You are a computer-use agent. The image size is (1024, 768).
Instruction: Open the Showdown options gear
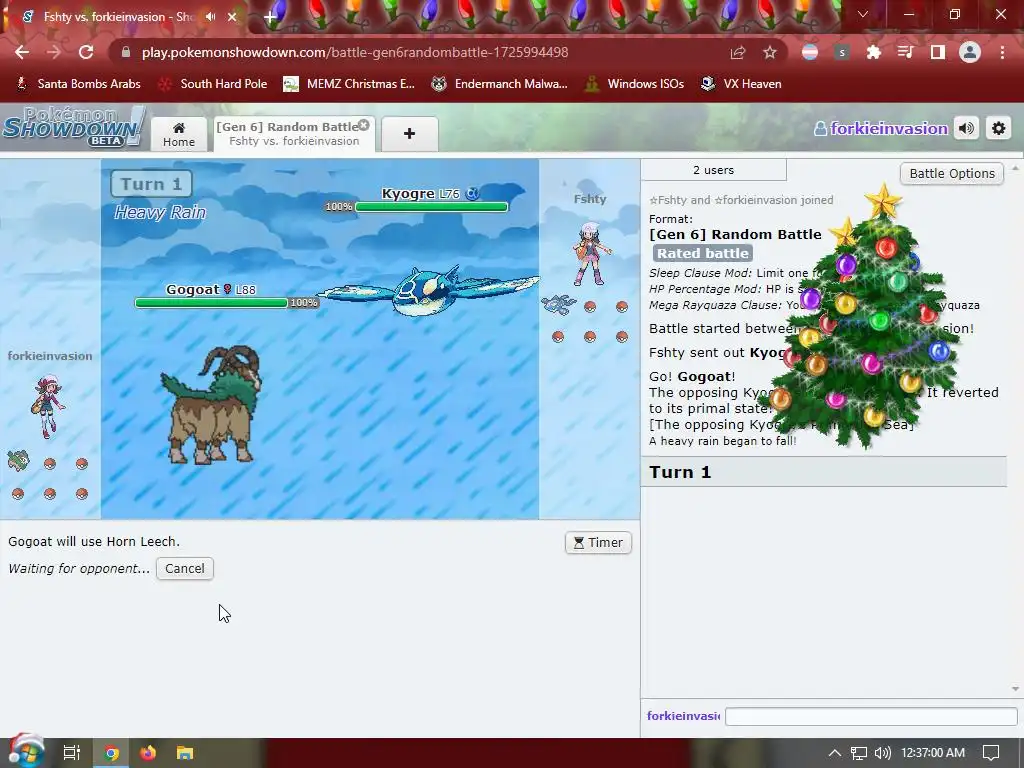(x=999, y=129)
